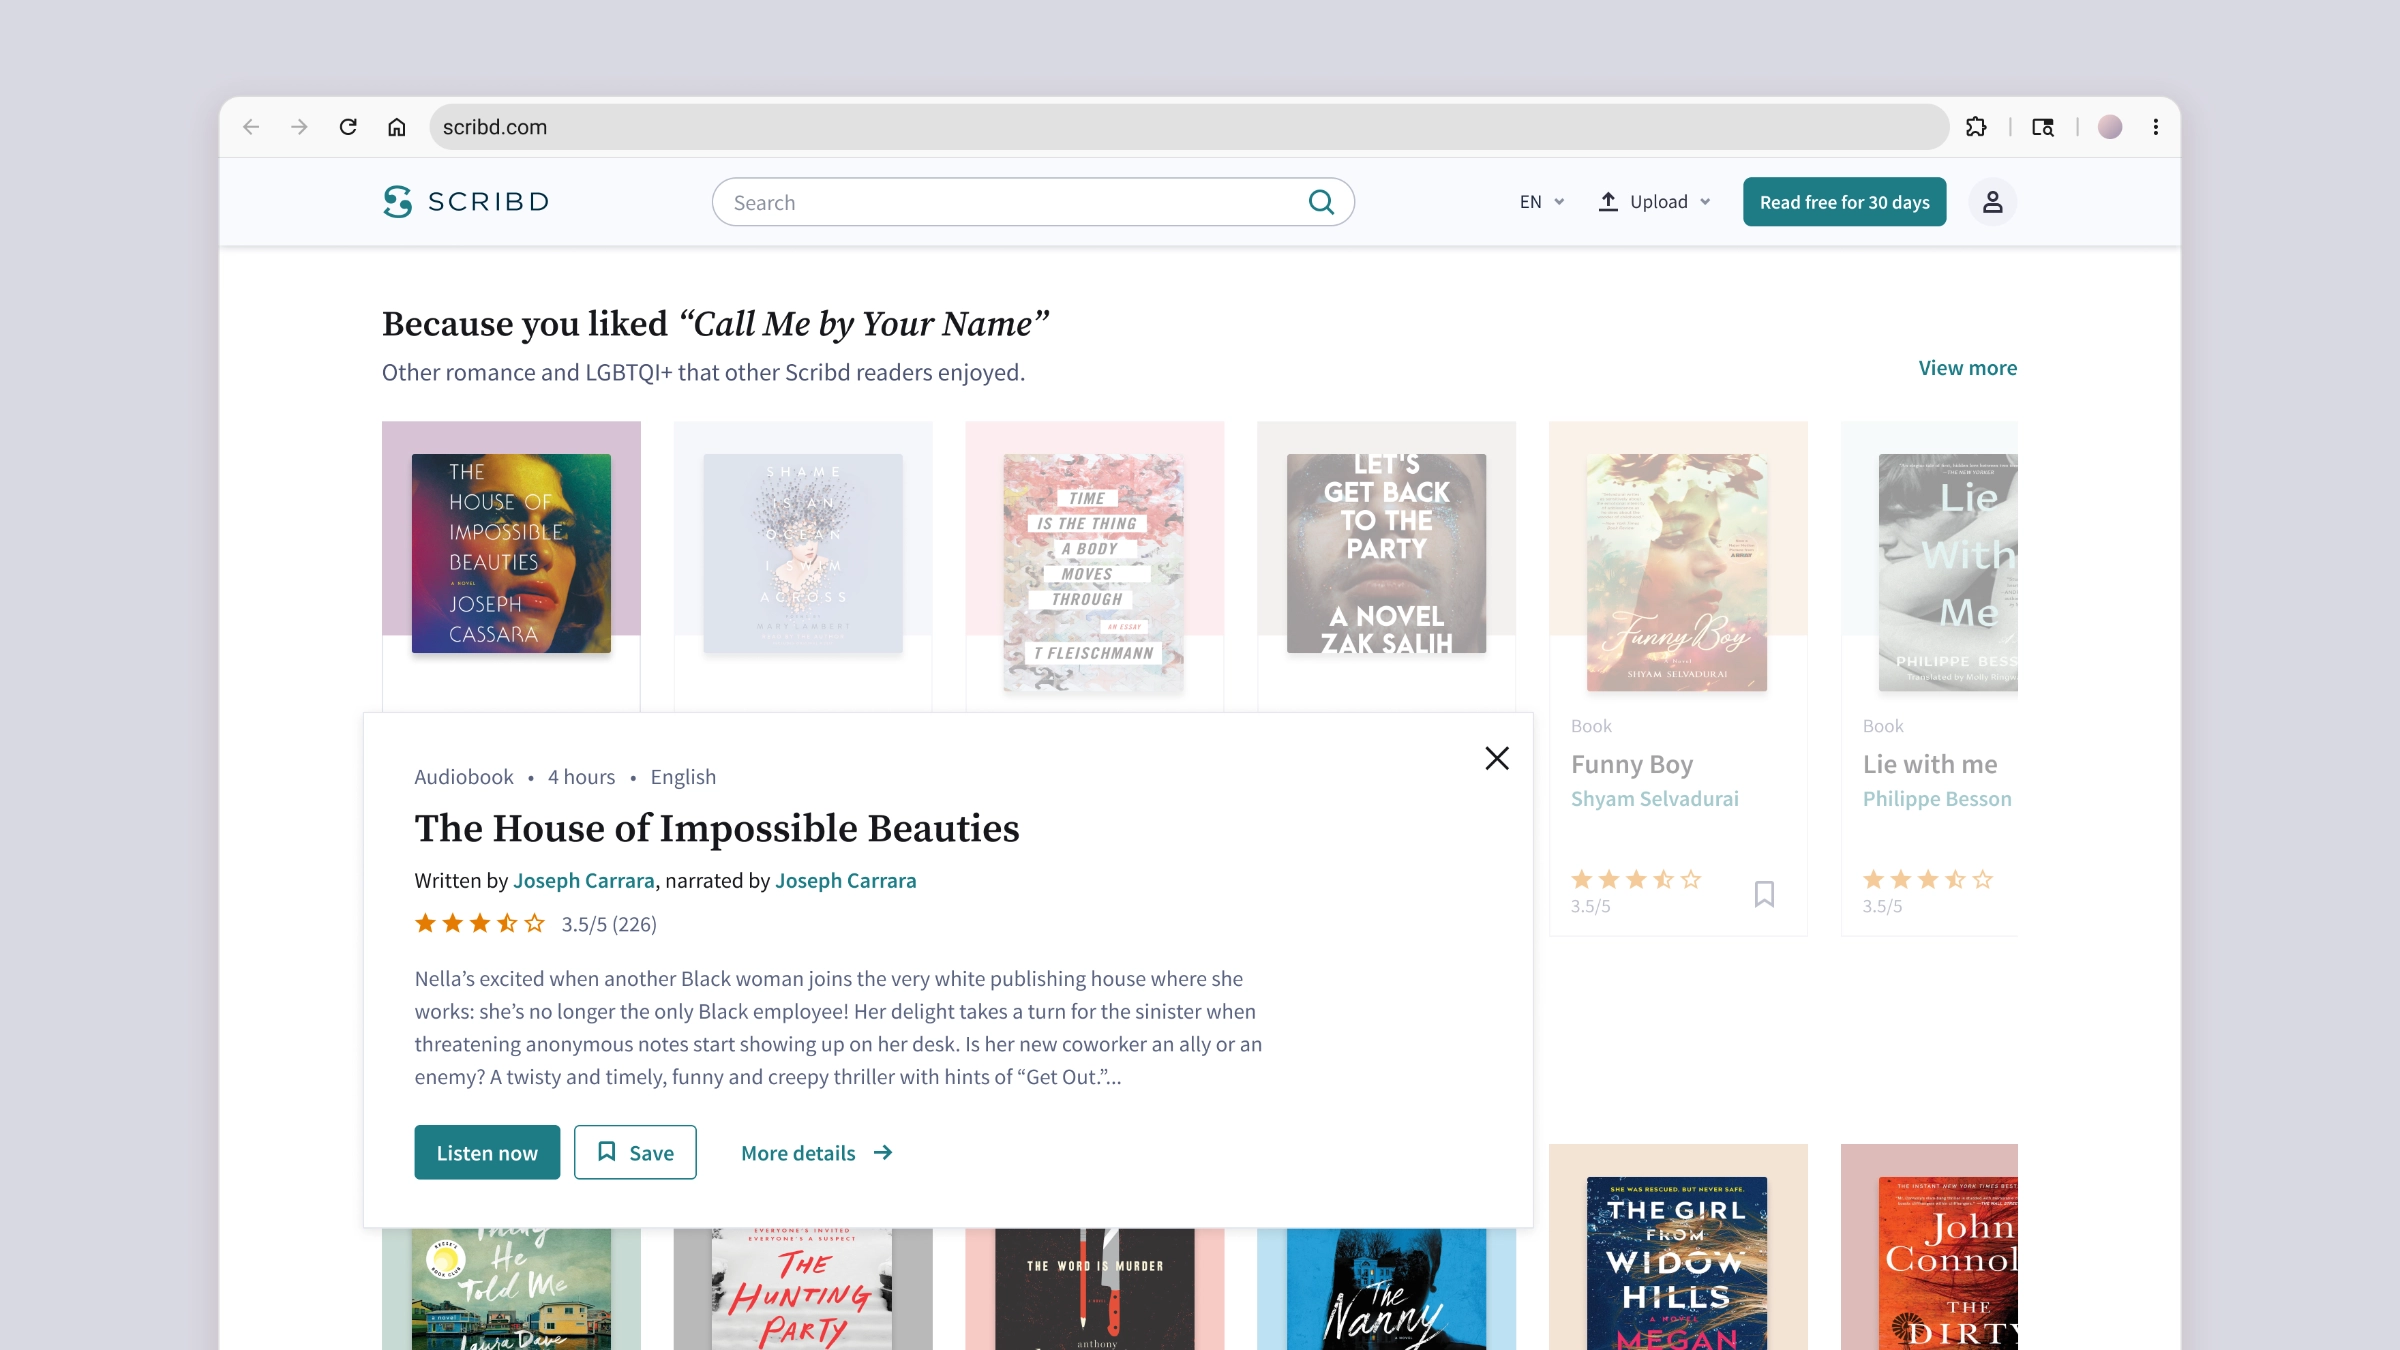Go forward with the browser forward arrow
2400x1350 pixels.
(299, 127)
